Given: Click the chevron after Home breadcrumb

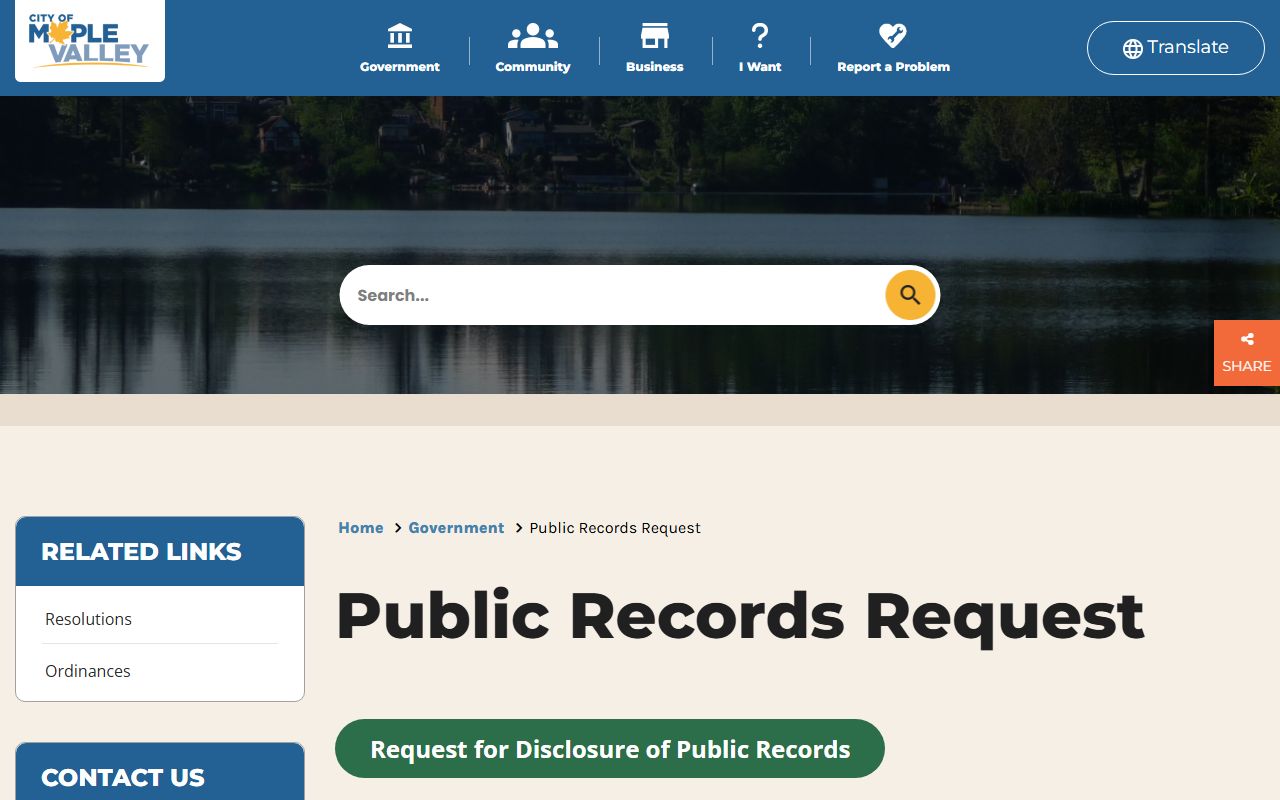Looking at the screenshot, I should click(397, 528).
